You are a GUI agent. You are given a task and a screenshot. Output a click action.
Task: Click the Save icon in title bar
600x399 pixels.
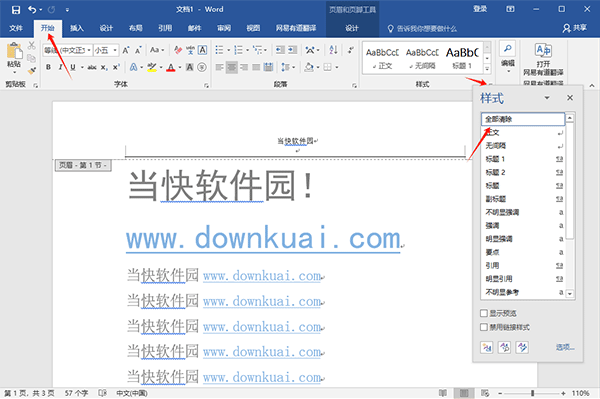pyautogui.click(x=16, y=10)
